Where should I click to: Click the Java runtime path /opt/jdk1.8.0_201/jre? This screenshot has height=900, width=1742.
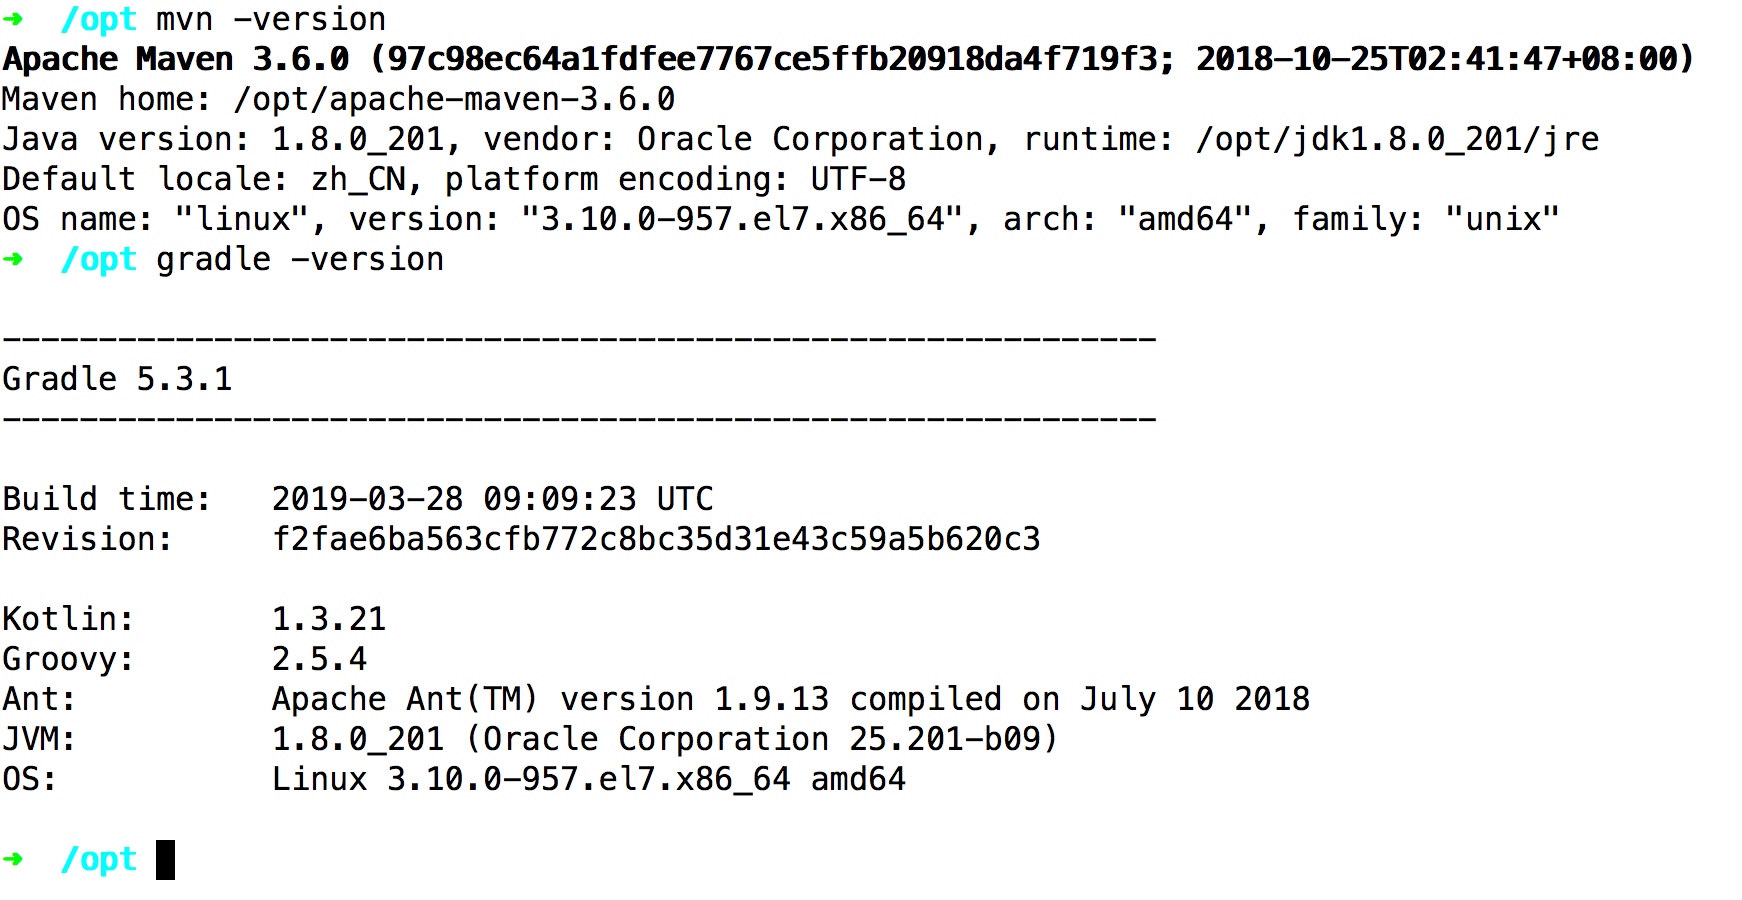[x=1397, y=139]
